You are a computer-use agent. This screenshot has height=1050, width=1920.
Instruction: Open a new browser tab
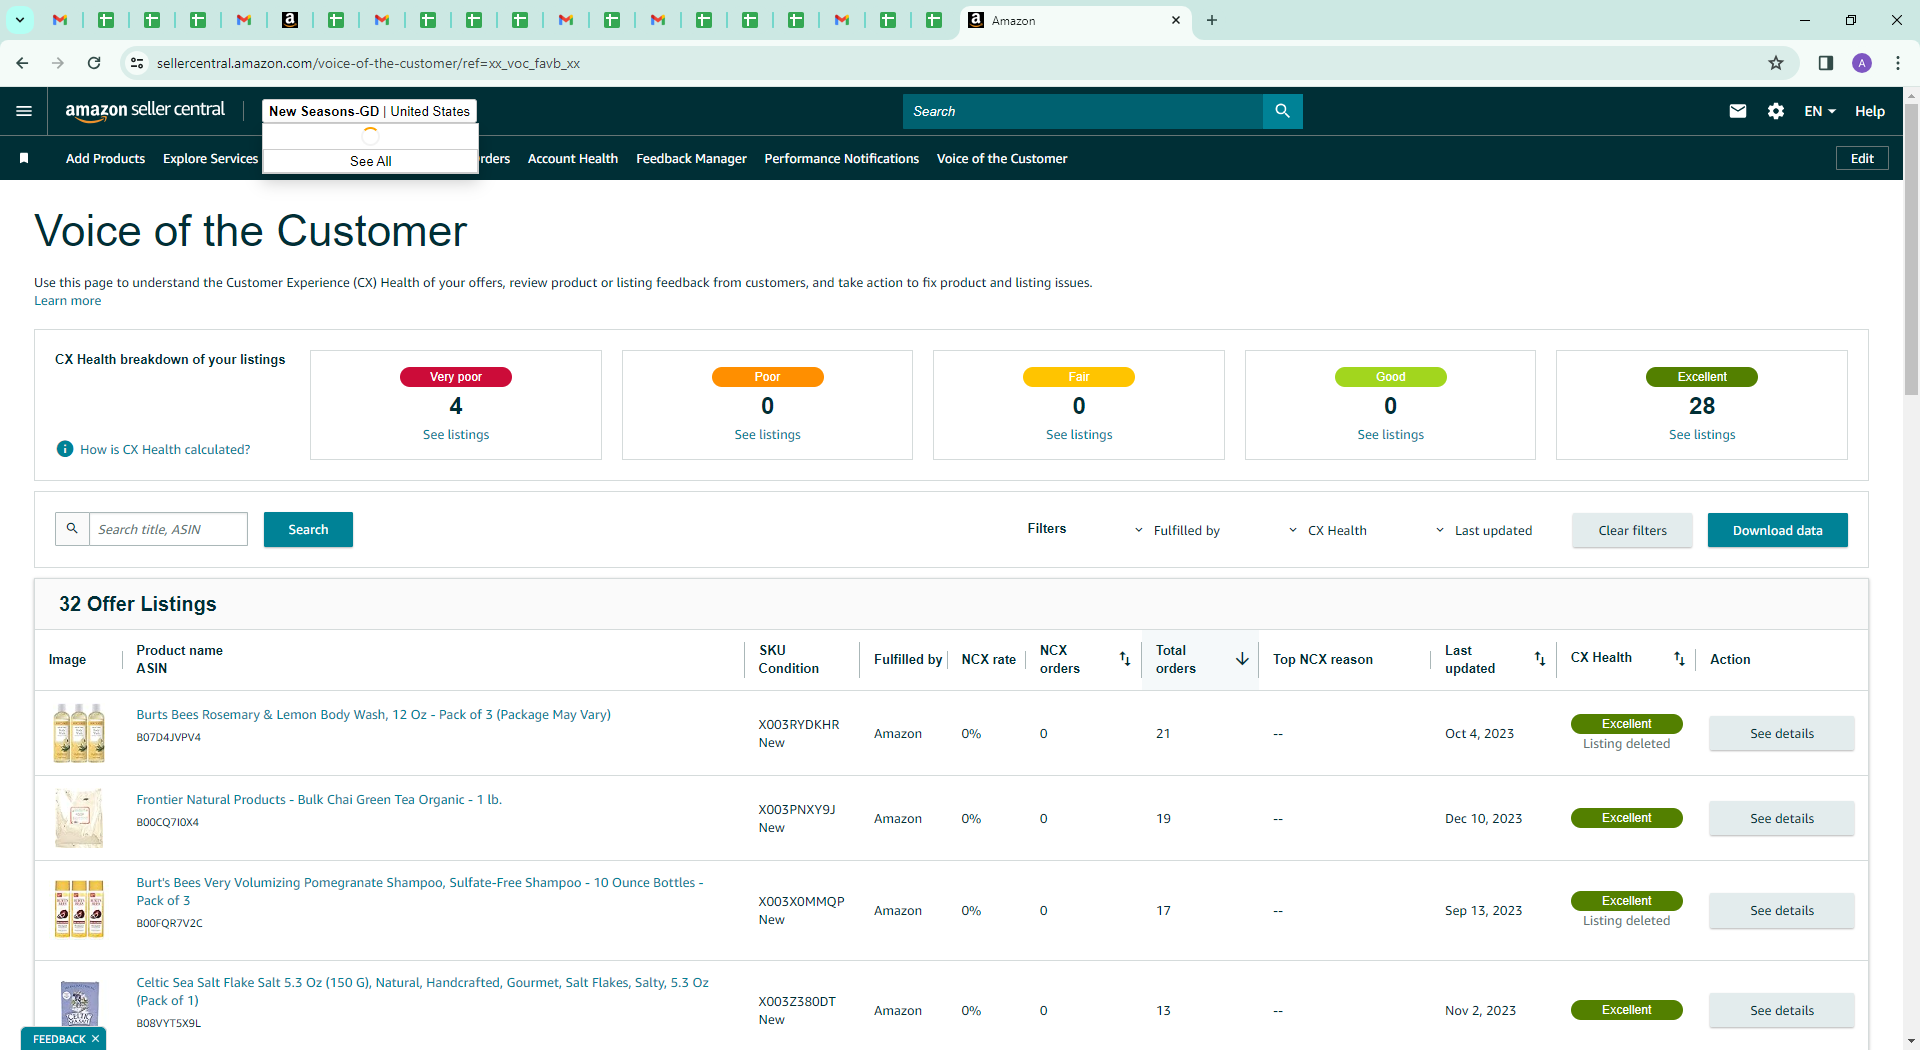1212,20
